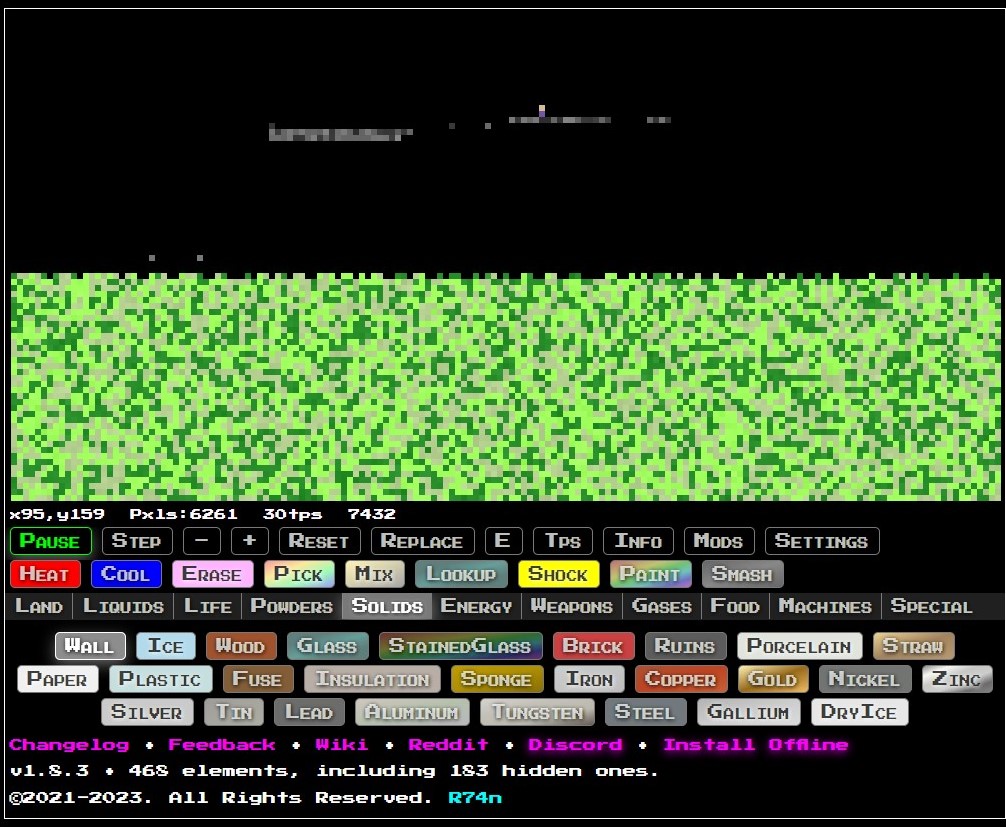Open the Settings menu

pyautogui.click(x=822, y=541)
